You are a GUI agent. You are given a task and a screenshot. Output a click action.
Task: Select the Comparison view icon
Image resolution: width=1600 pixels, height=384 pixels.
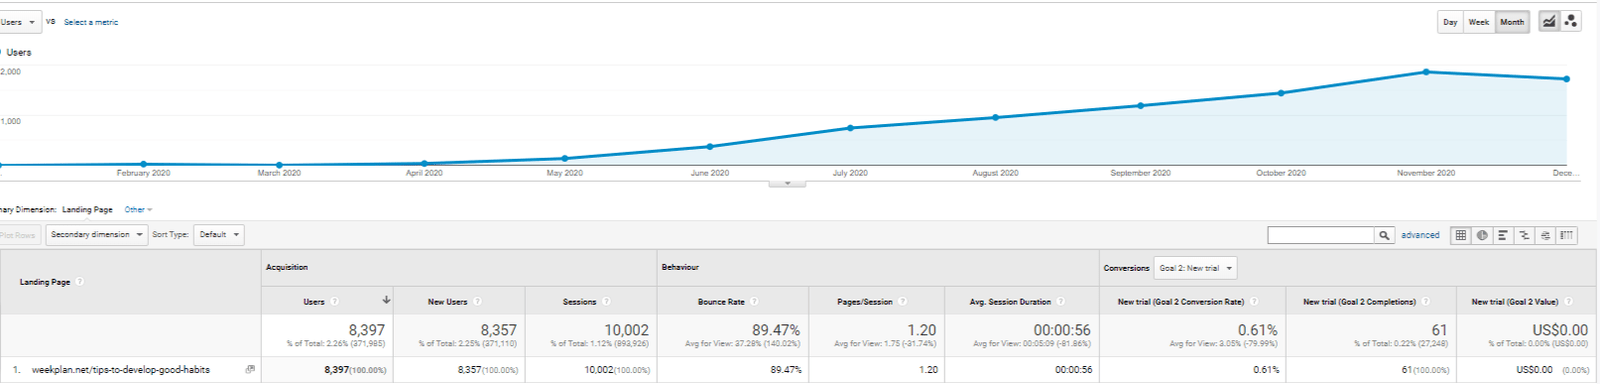tap(1524, 235)
